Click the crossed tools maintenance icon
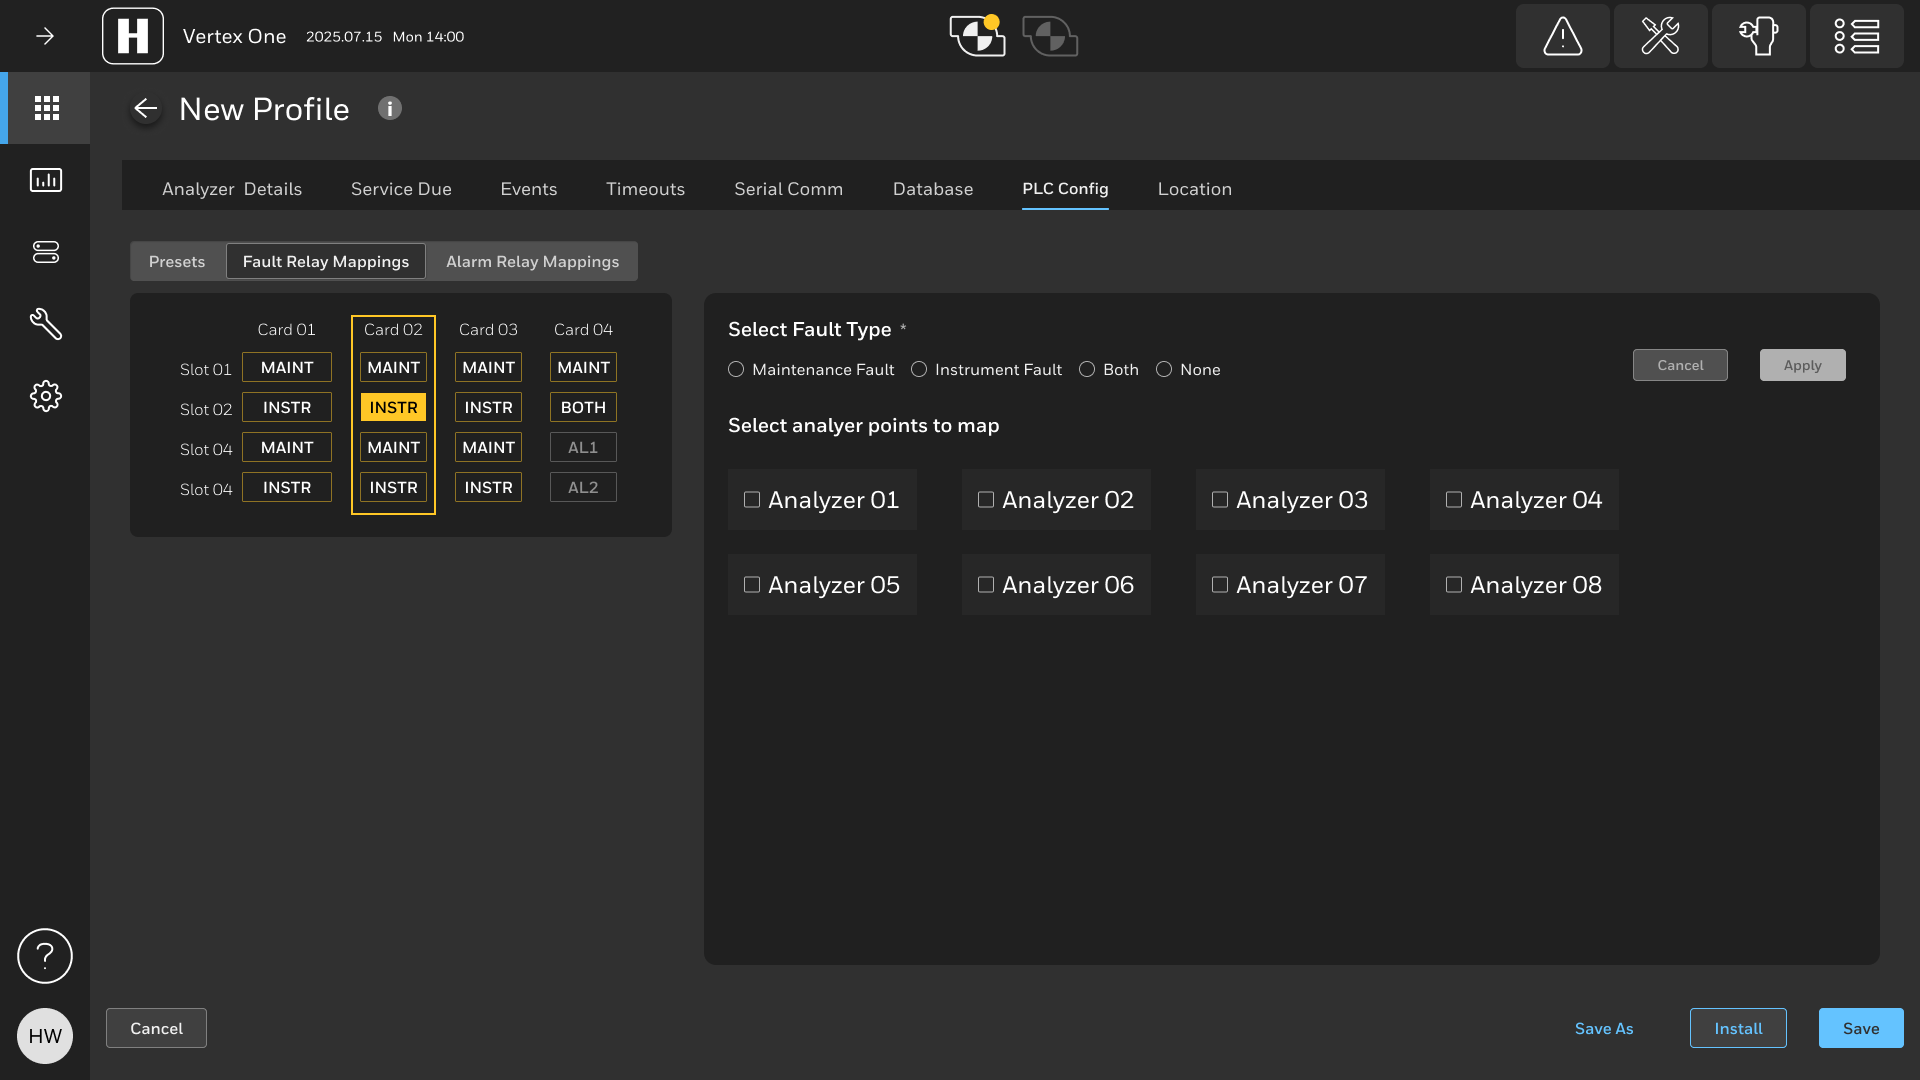The width and height of the screenshot is (1920, 1080). click(x=1660, y=36)
